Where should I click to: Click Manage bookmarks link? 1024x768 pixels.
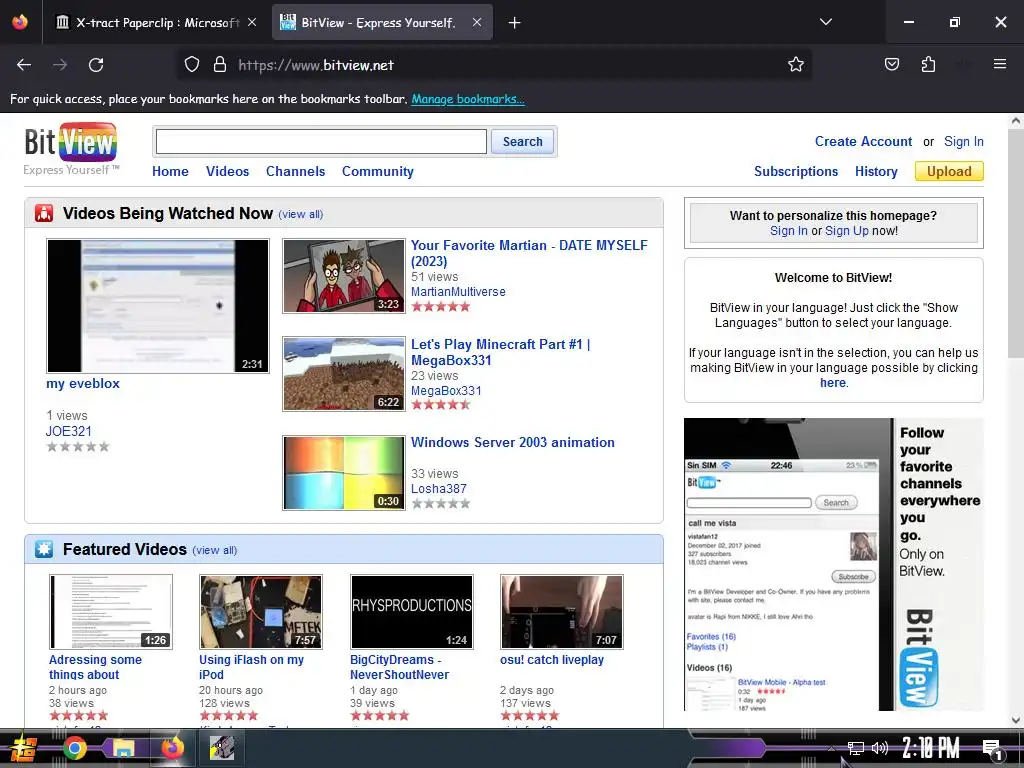point(468,99)
